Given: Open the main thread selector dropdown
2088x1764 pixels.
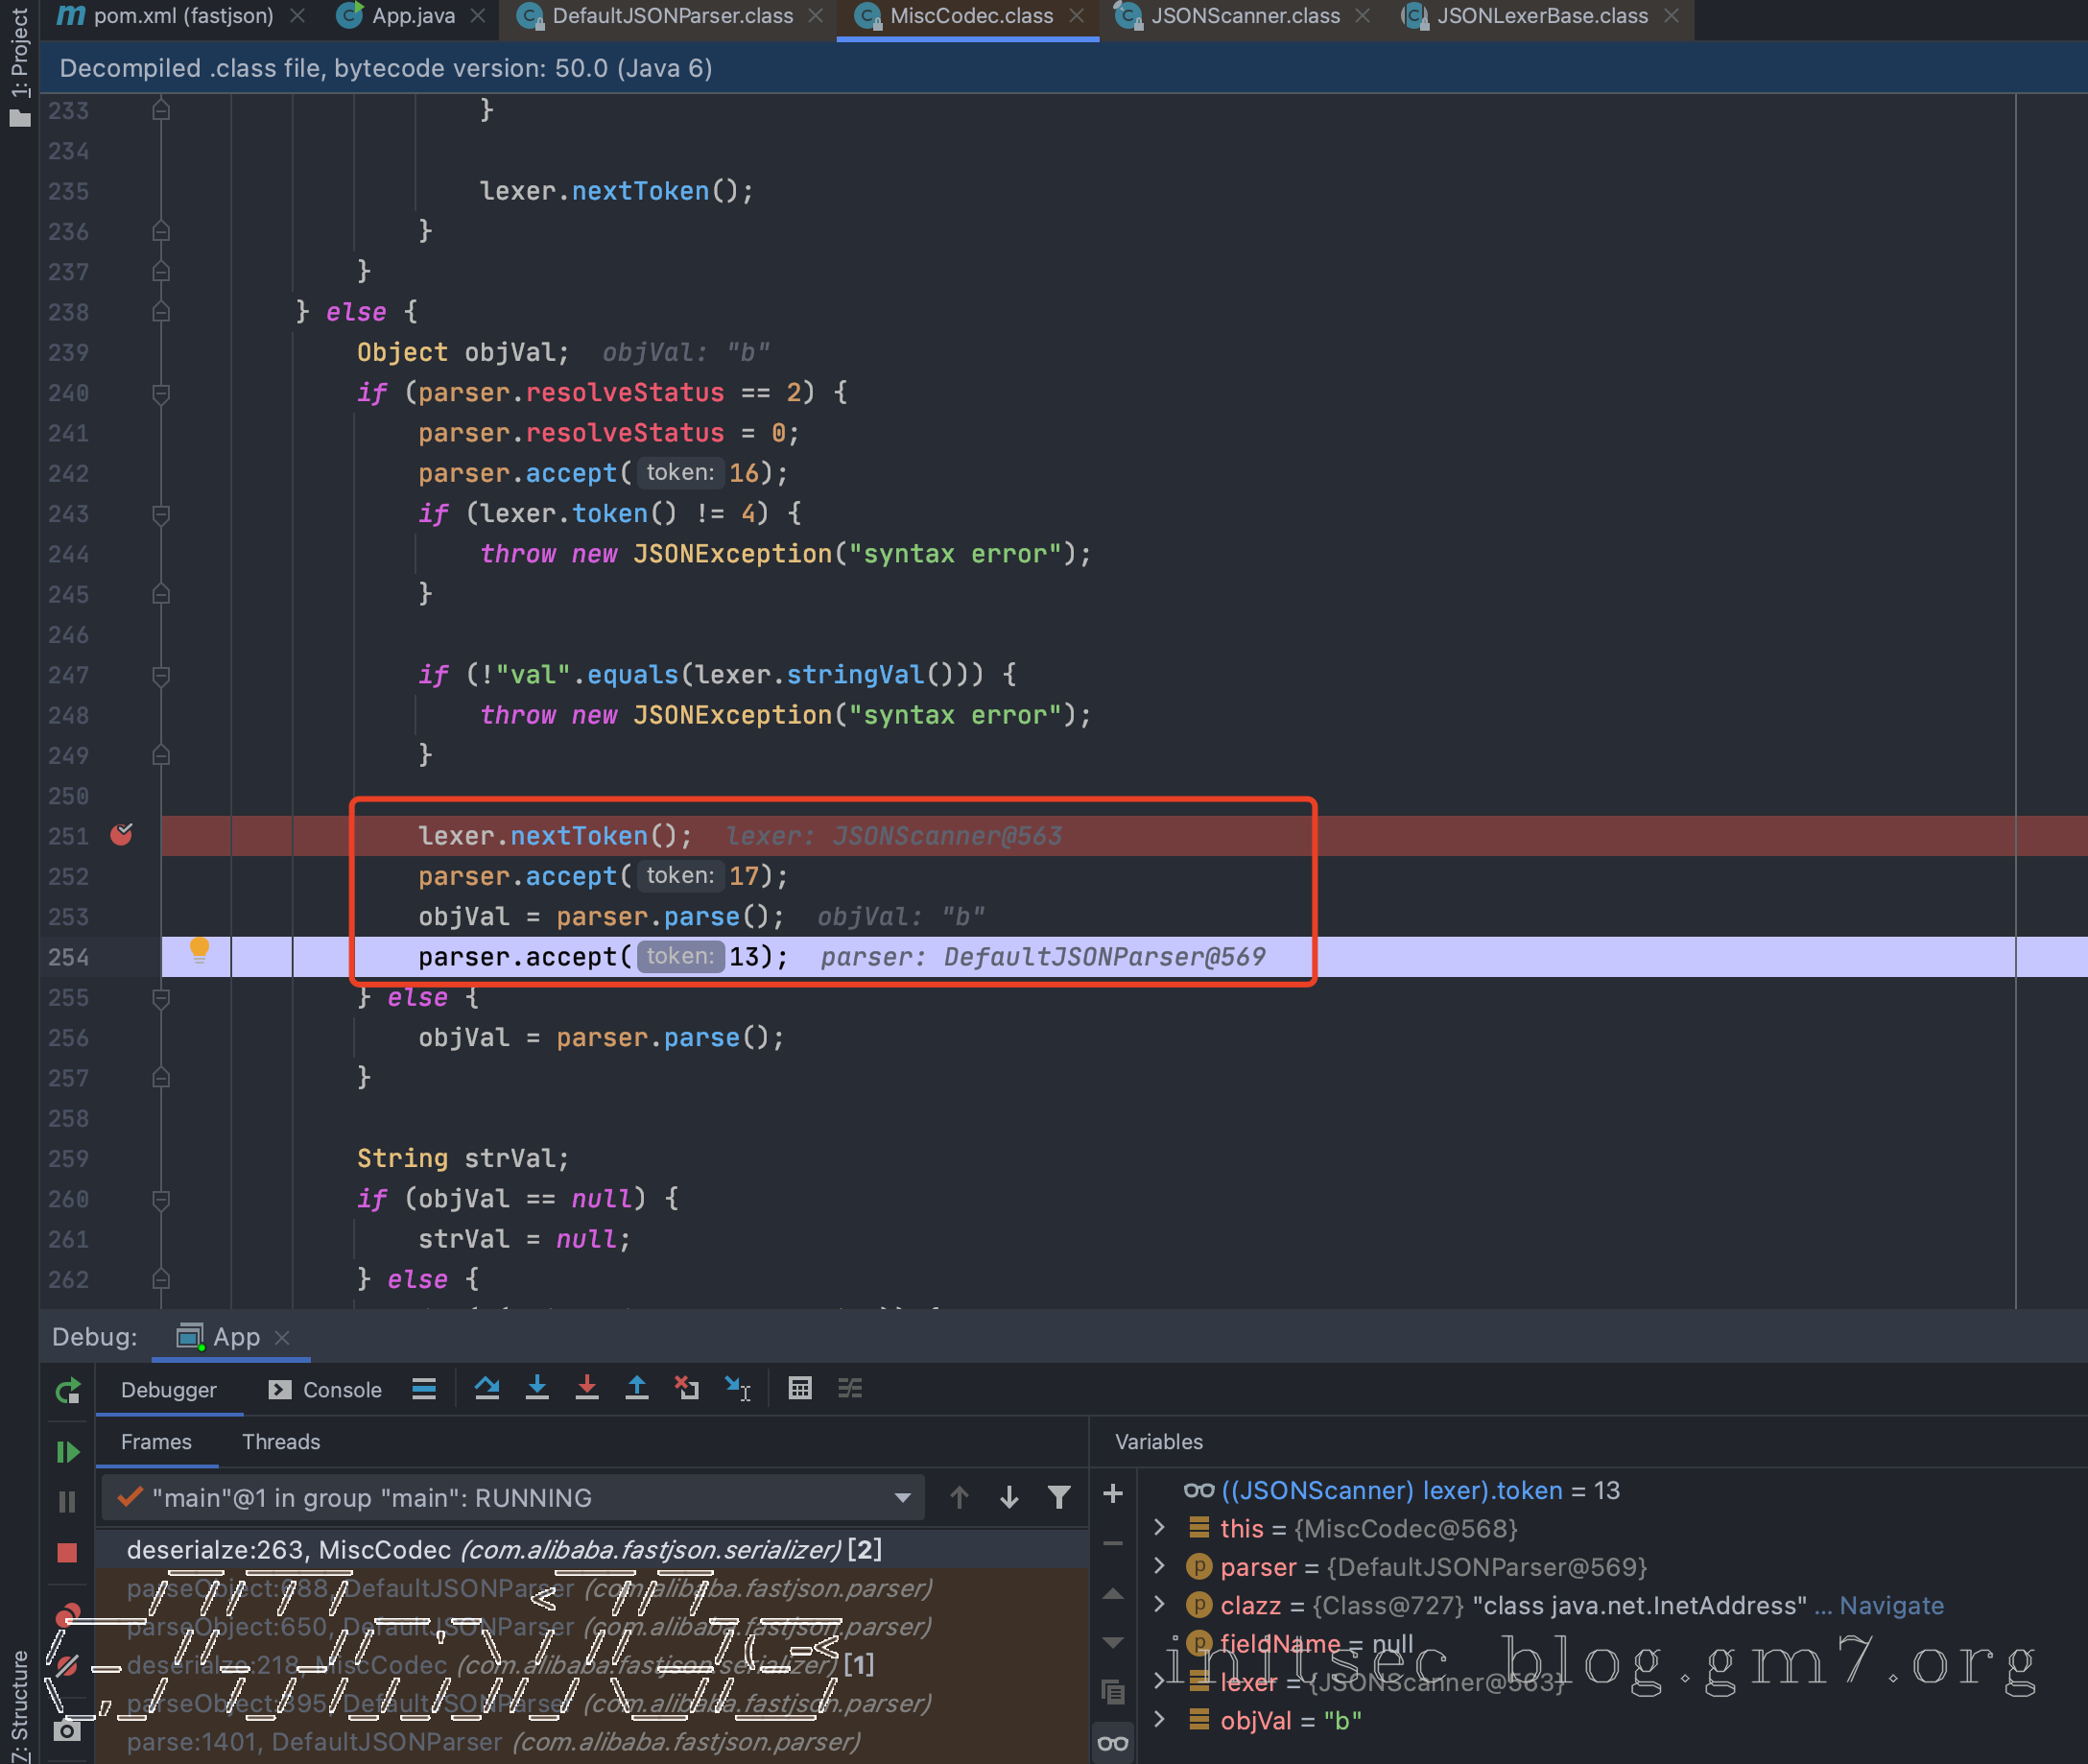Looking at the screenshot, I should tap(902, 1497).
